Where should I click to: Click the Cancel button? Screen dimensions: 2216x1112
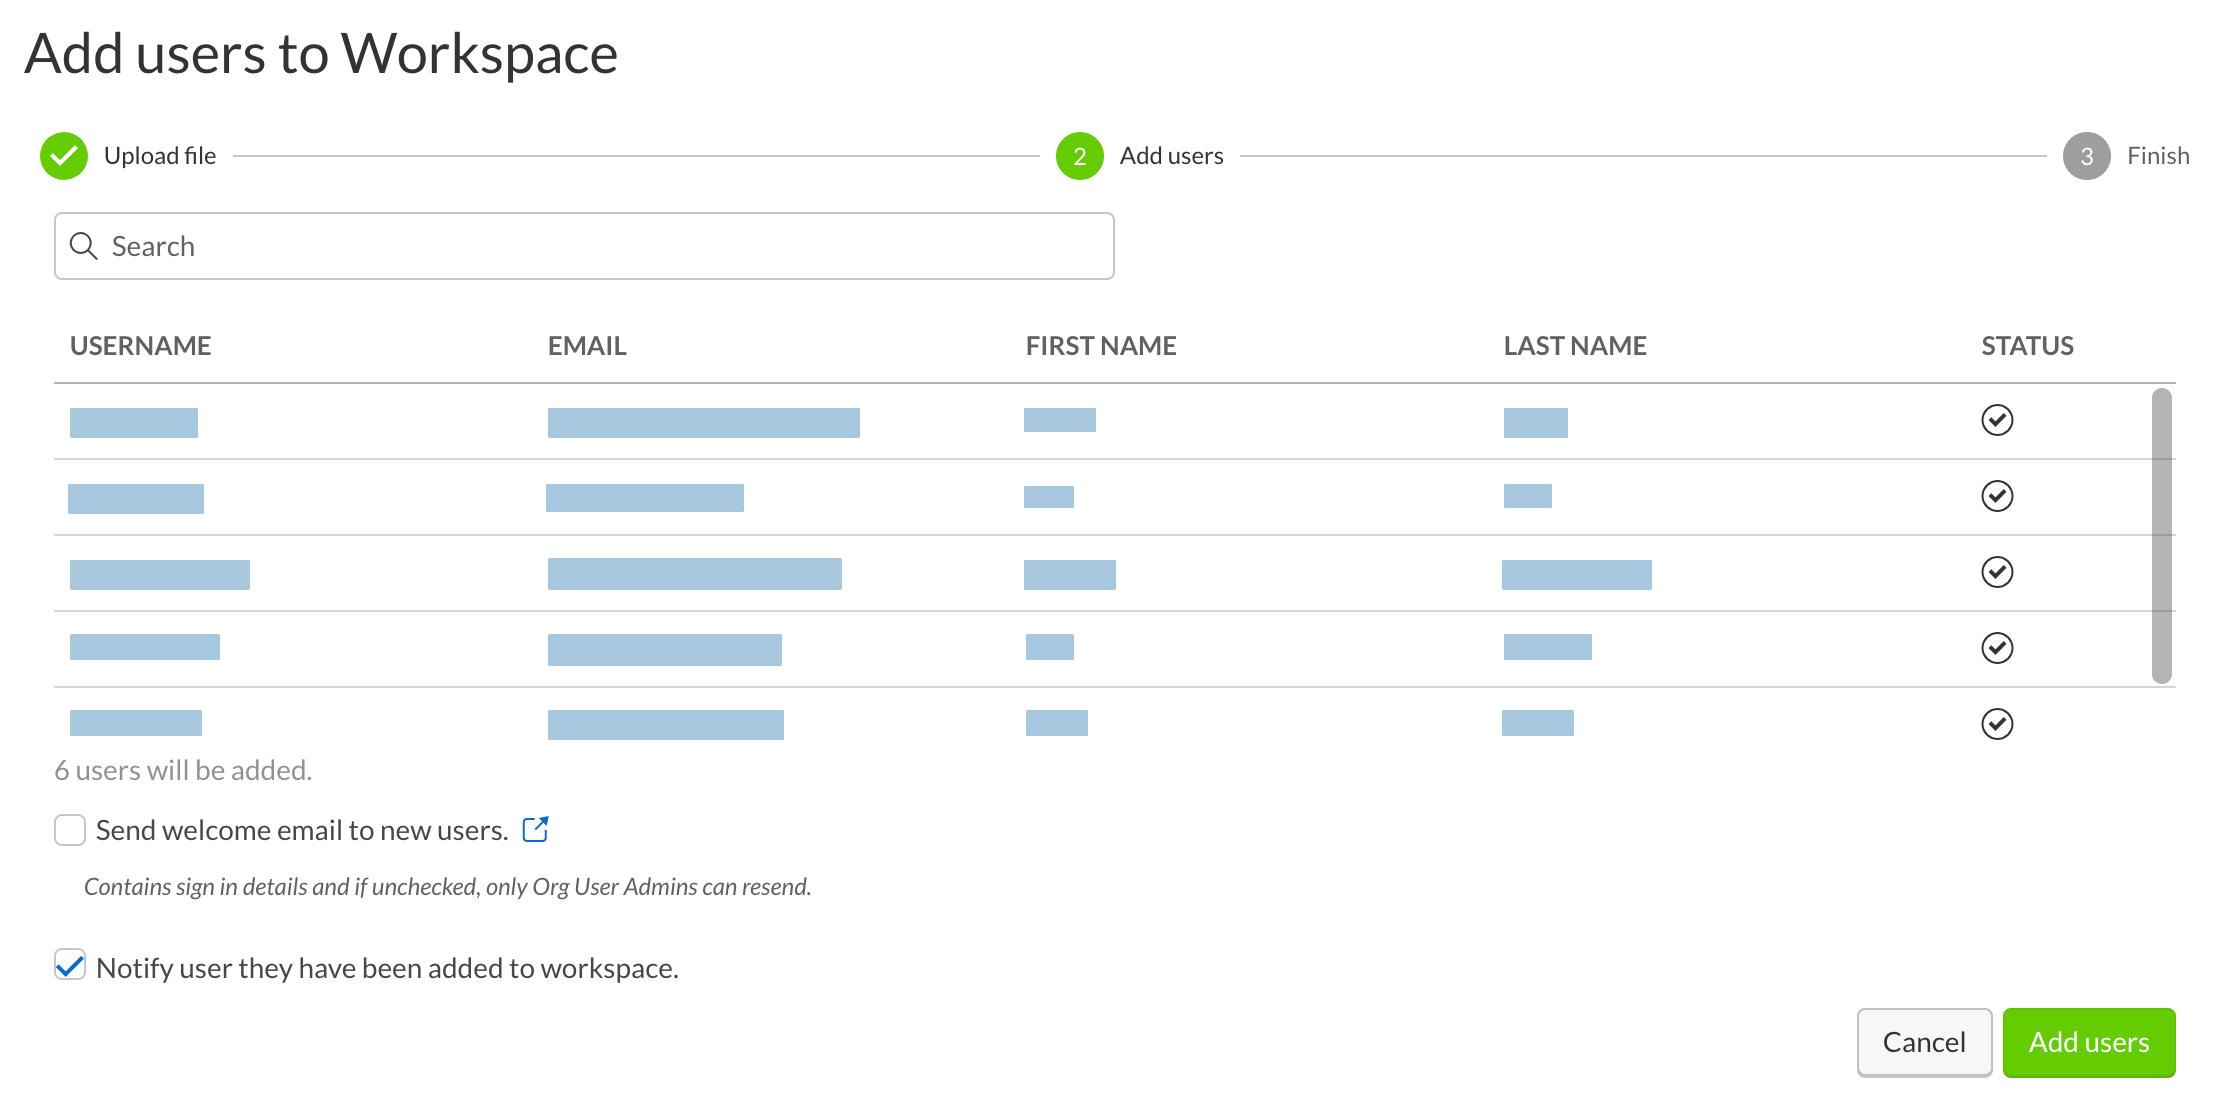click(x=1923, y=1042)
